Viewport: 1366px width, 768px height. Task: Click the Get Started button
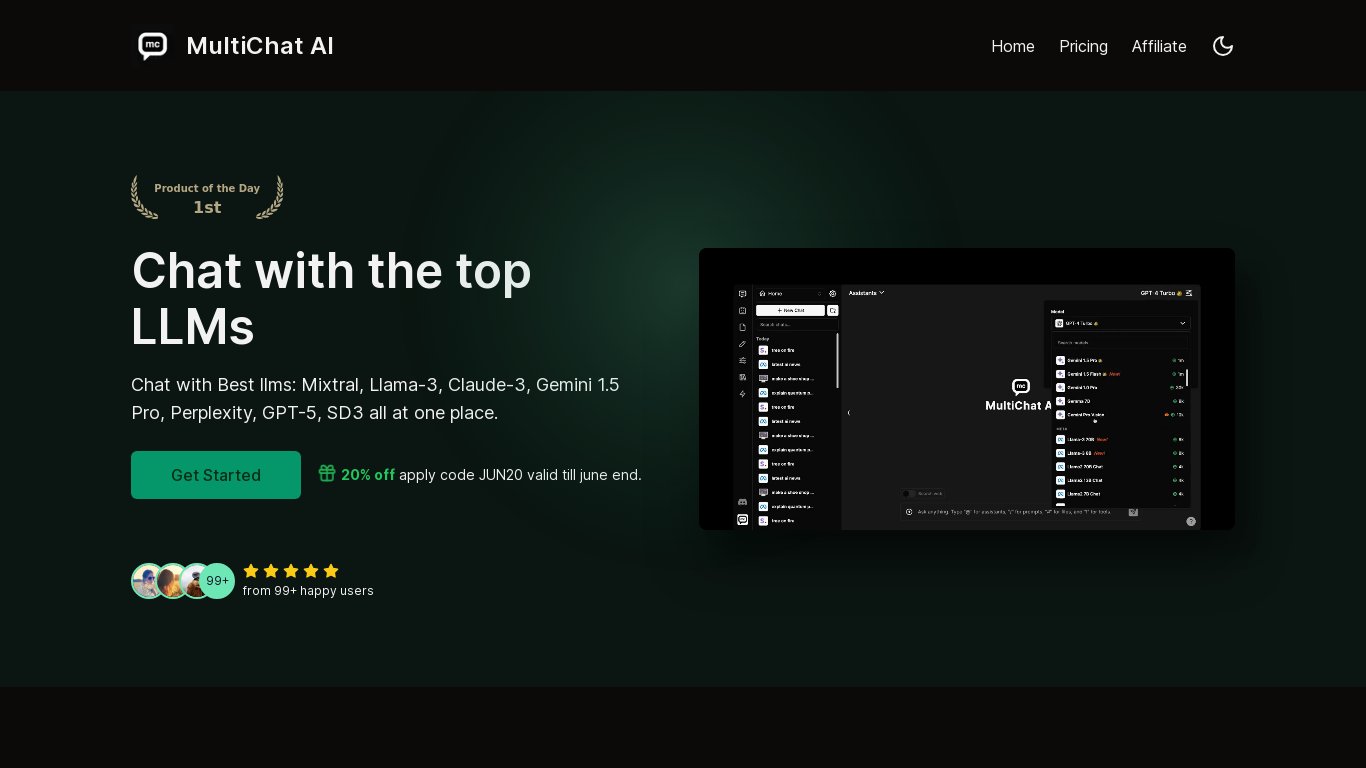[216, 475]
